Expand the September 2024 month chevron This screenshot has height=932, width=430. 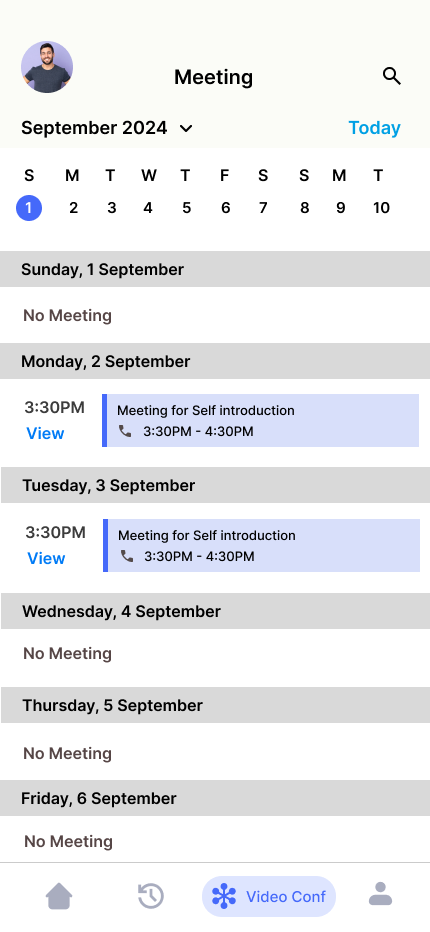tap(186, 128)
